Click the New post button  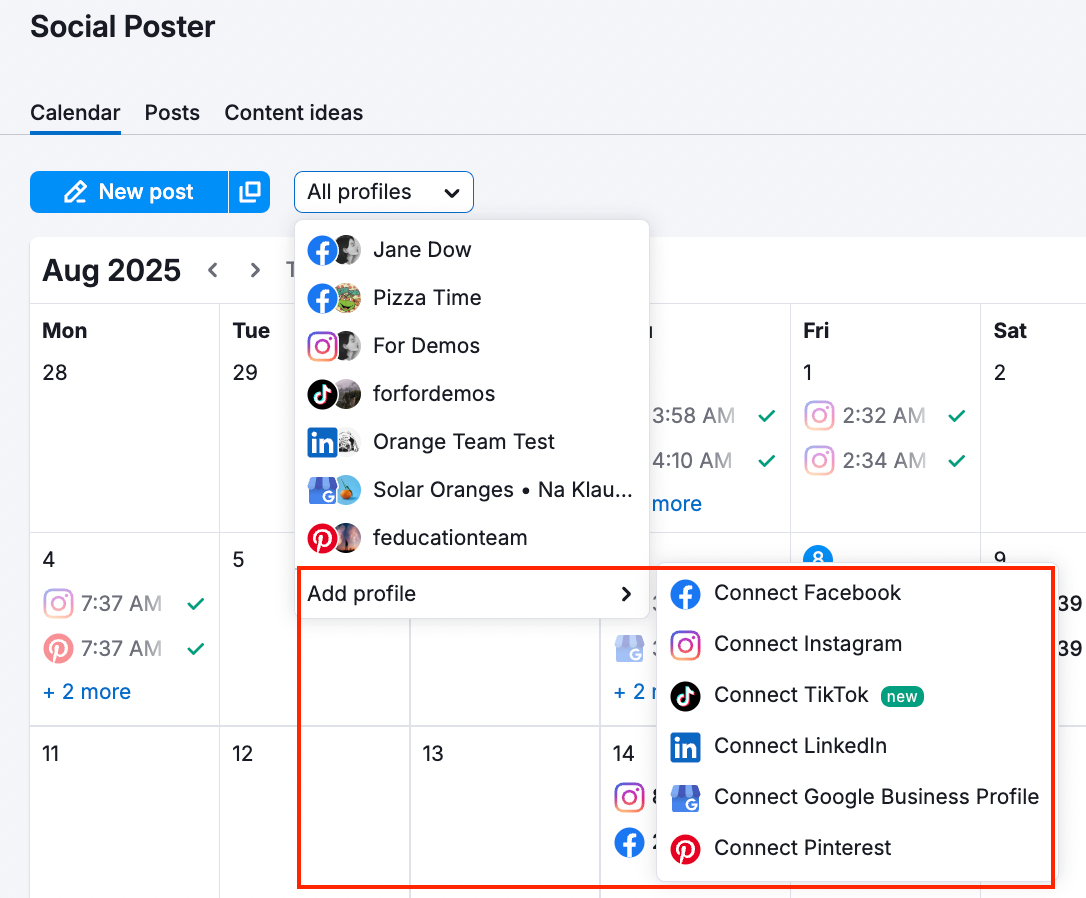(x=128, y=191)
